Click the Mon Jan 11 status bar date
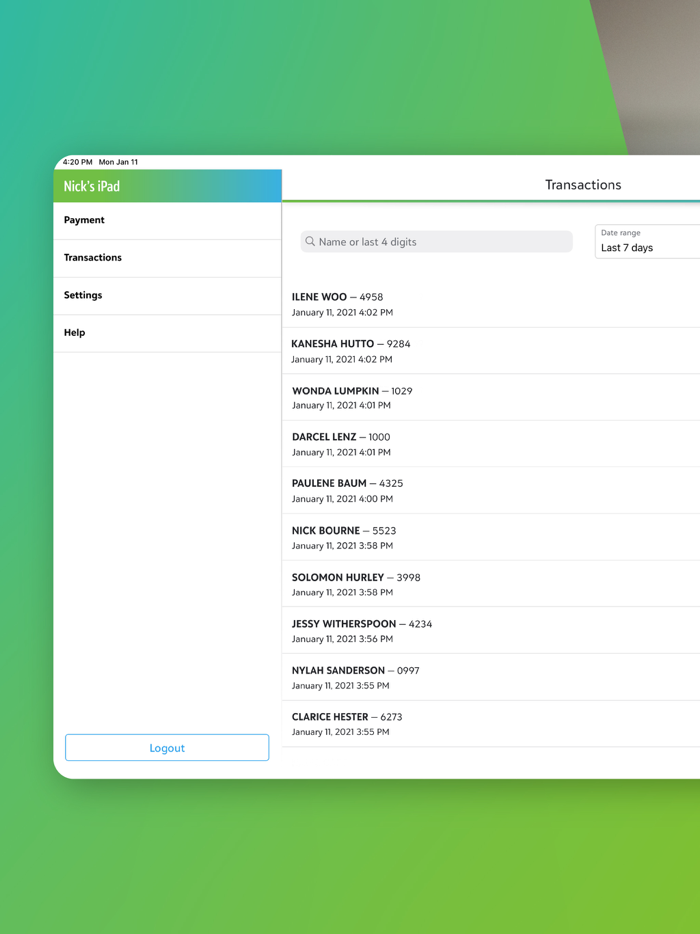 pyautogui.click(x=118, y=162)
